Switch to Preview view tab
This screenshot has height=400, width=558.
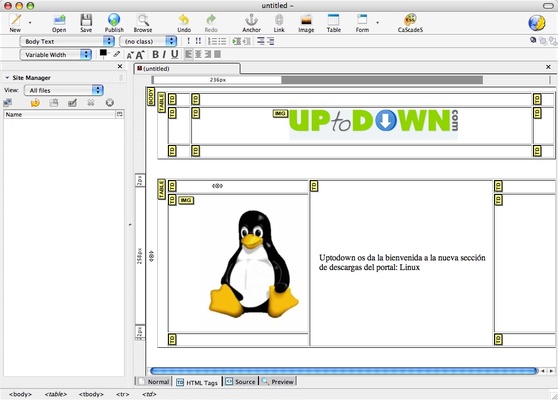tap(278, 381)
